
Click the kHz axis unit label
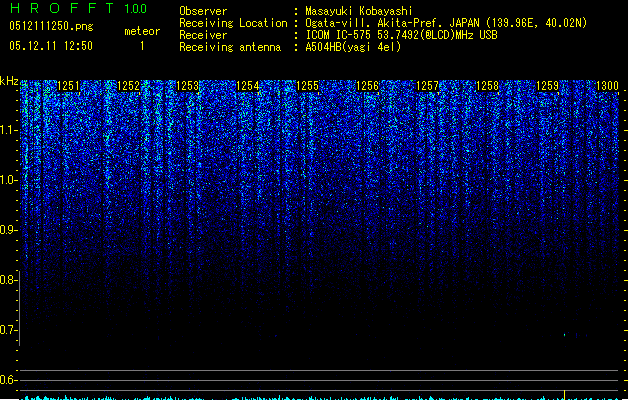[x=9, y=81]
